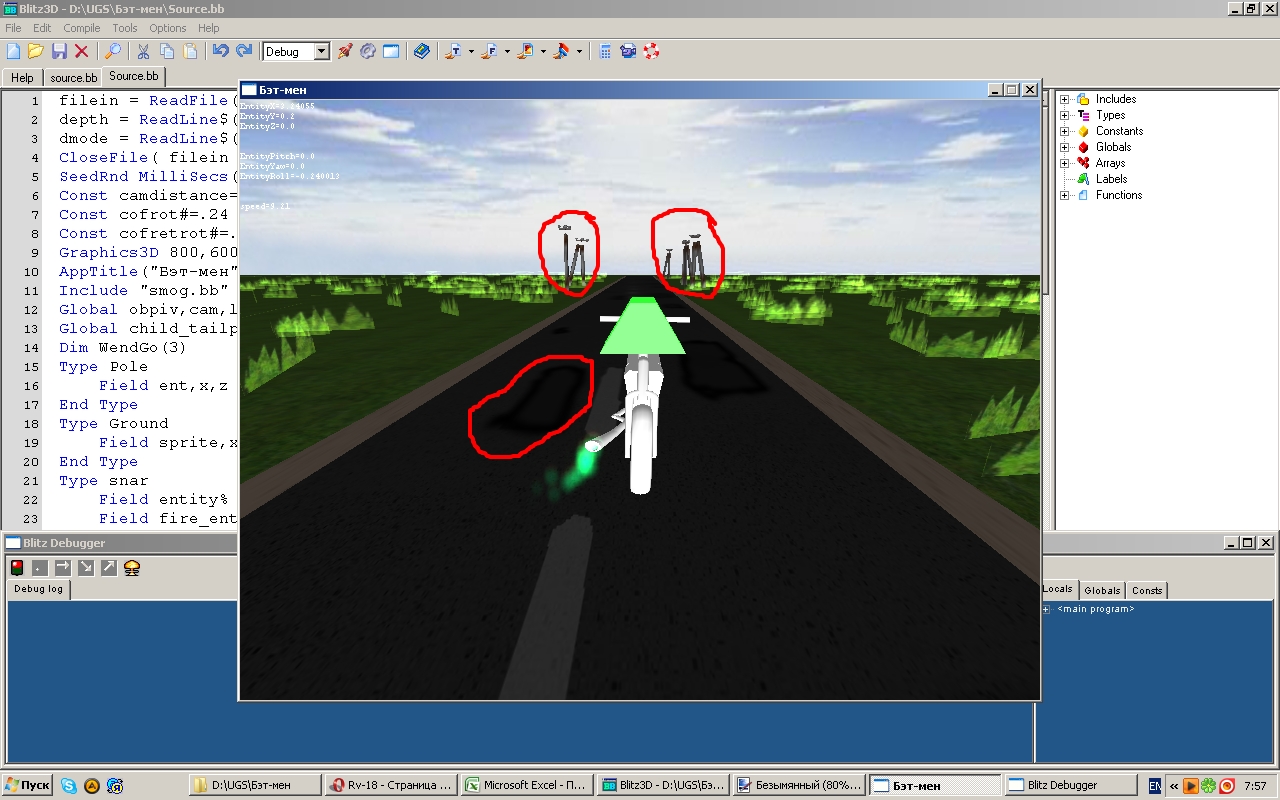The height and width of the screenshot is (800, 1280).
Task: Click the magnifying glass Find icon
Action: click(x=113, y=51)
